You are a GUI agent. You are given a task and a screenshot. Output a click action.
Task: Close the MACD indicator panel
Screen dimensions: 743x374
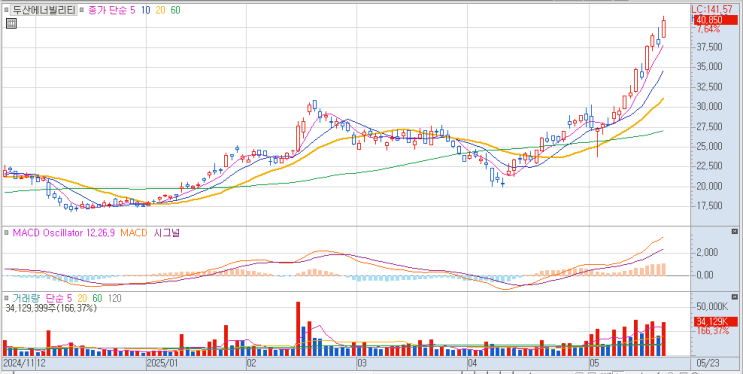point(734,231)
